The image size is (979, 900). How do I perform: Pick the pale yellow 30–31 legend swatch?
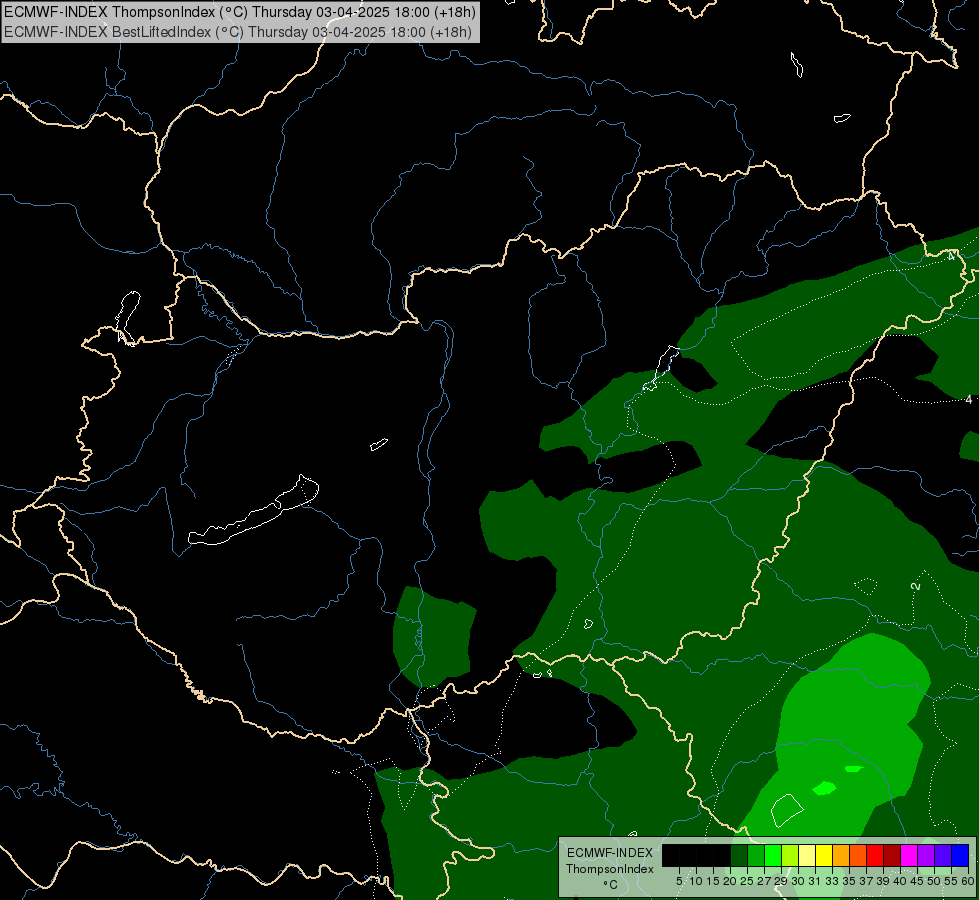click(807, 855)
